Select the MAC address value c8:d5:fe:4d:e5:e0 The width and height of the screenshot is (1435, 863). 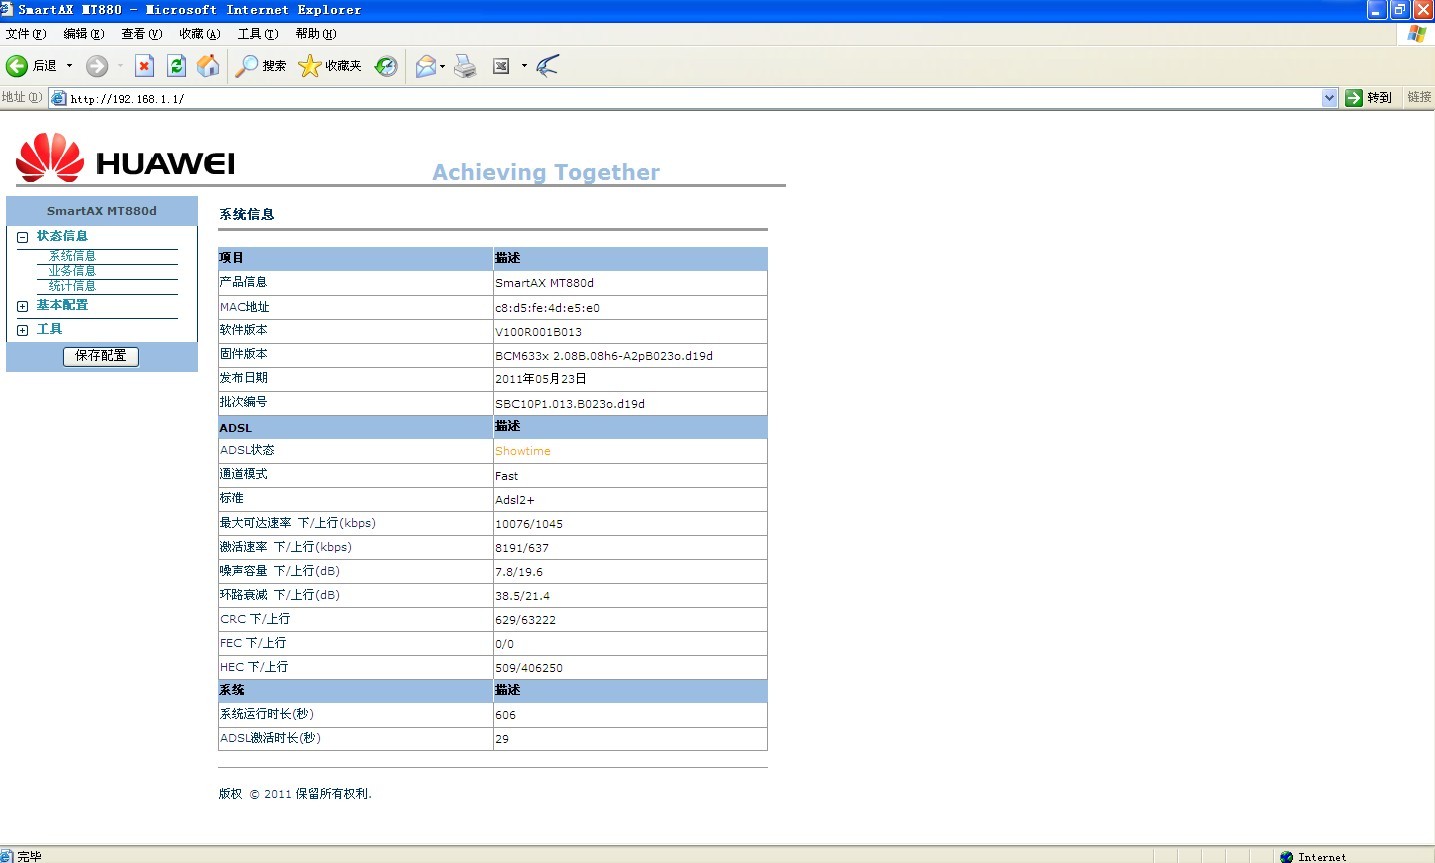[547, 308]
